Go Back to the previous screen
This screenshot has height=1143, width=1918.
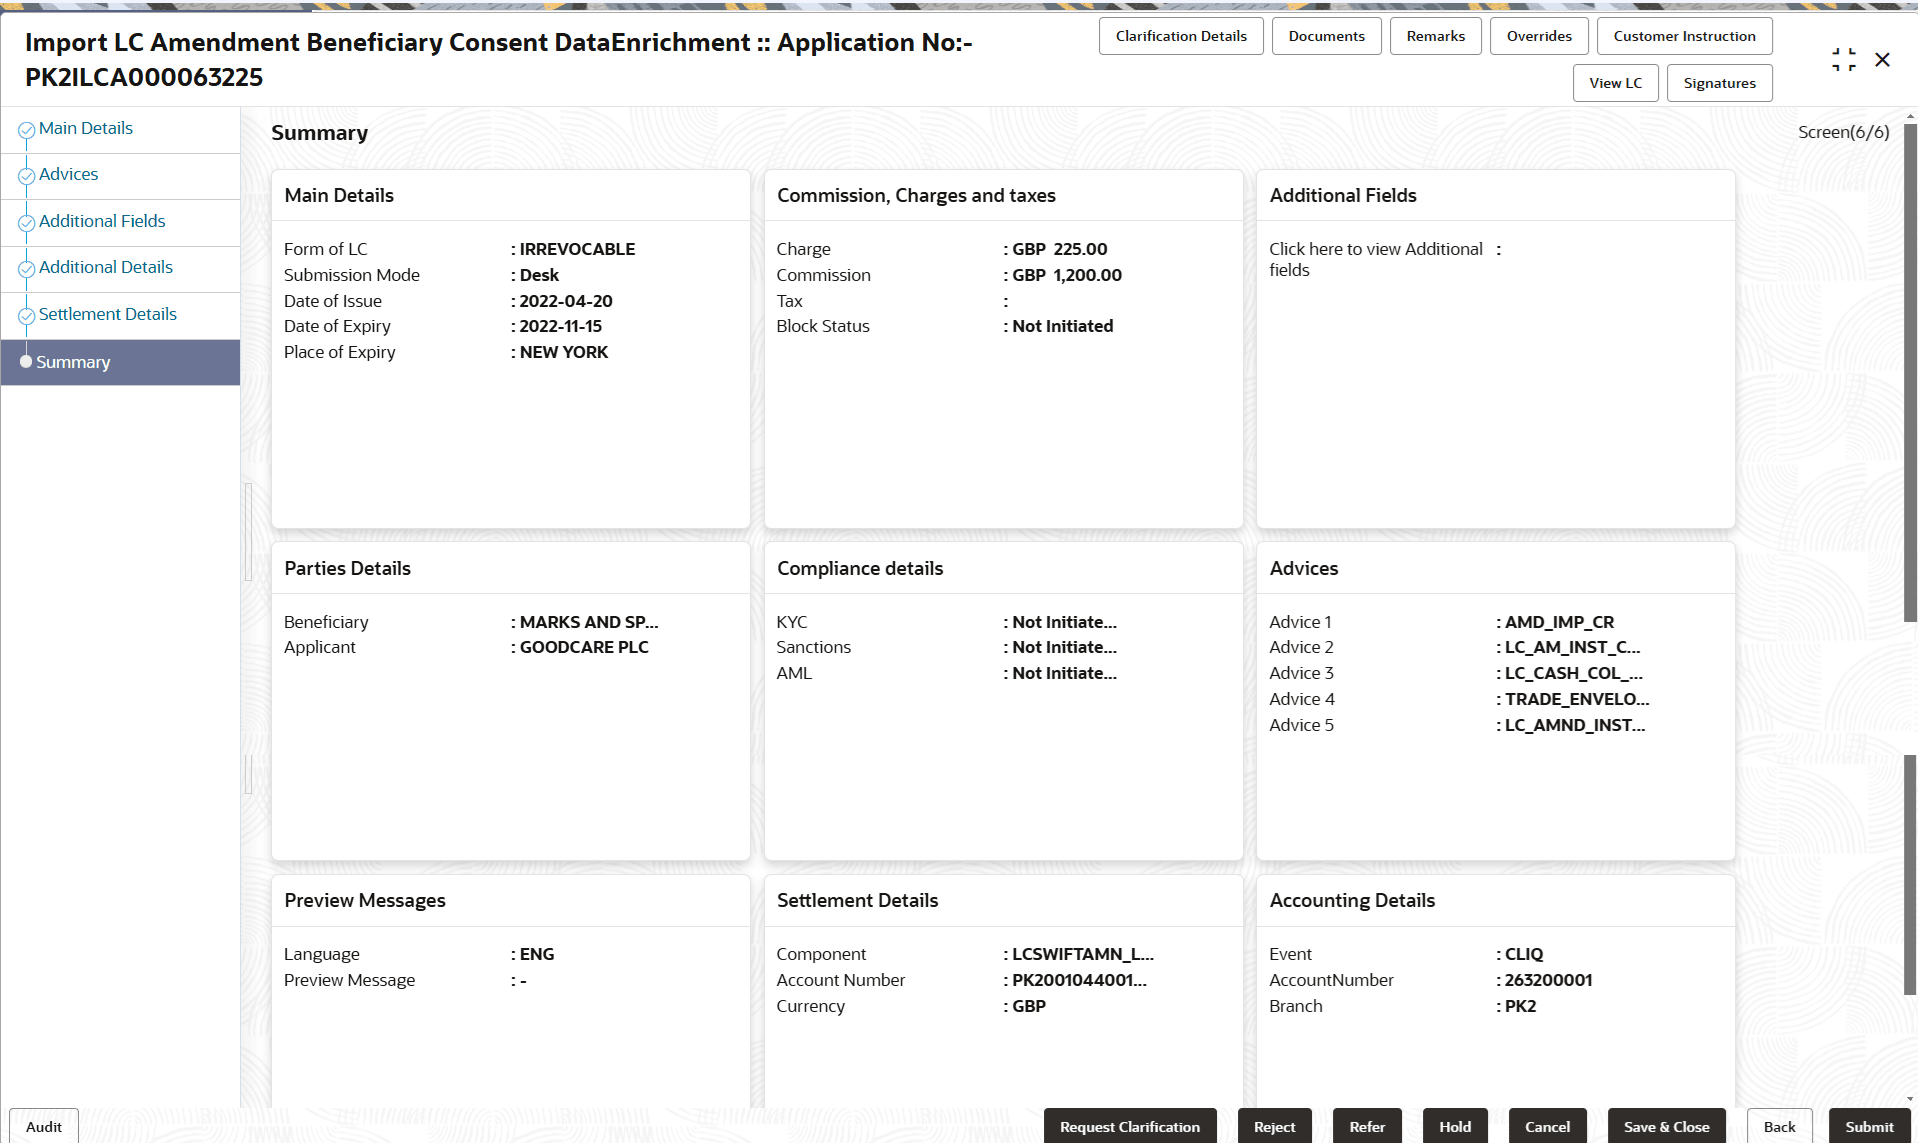click(x=1779, y=1126)
